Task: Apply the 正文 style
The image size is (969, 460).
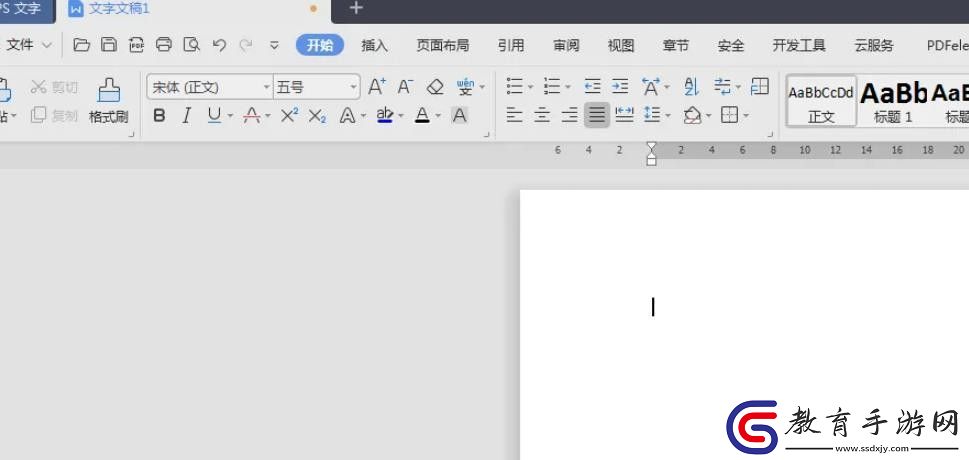Action: [821, 101]
